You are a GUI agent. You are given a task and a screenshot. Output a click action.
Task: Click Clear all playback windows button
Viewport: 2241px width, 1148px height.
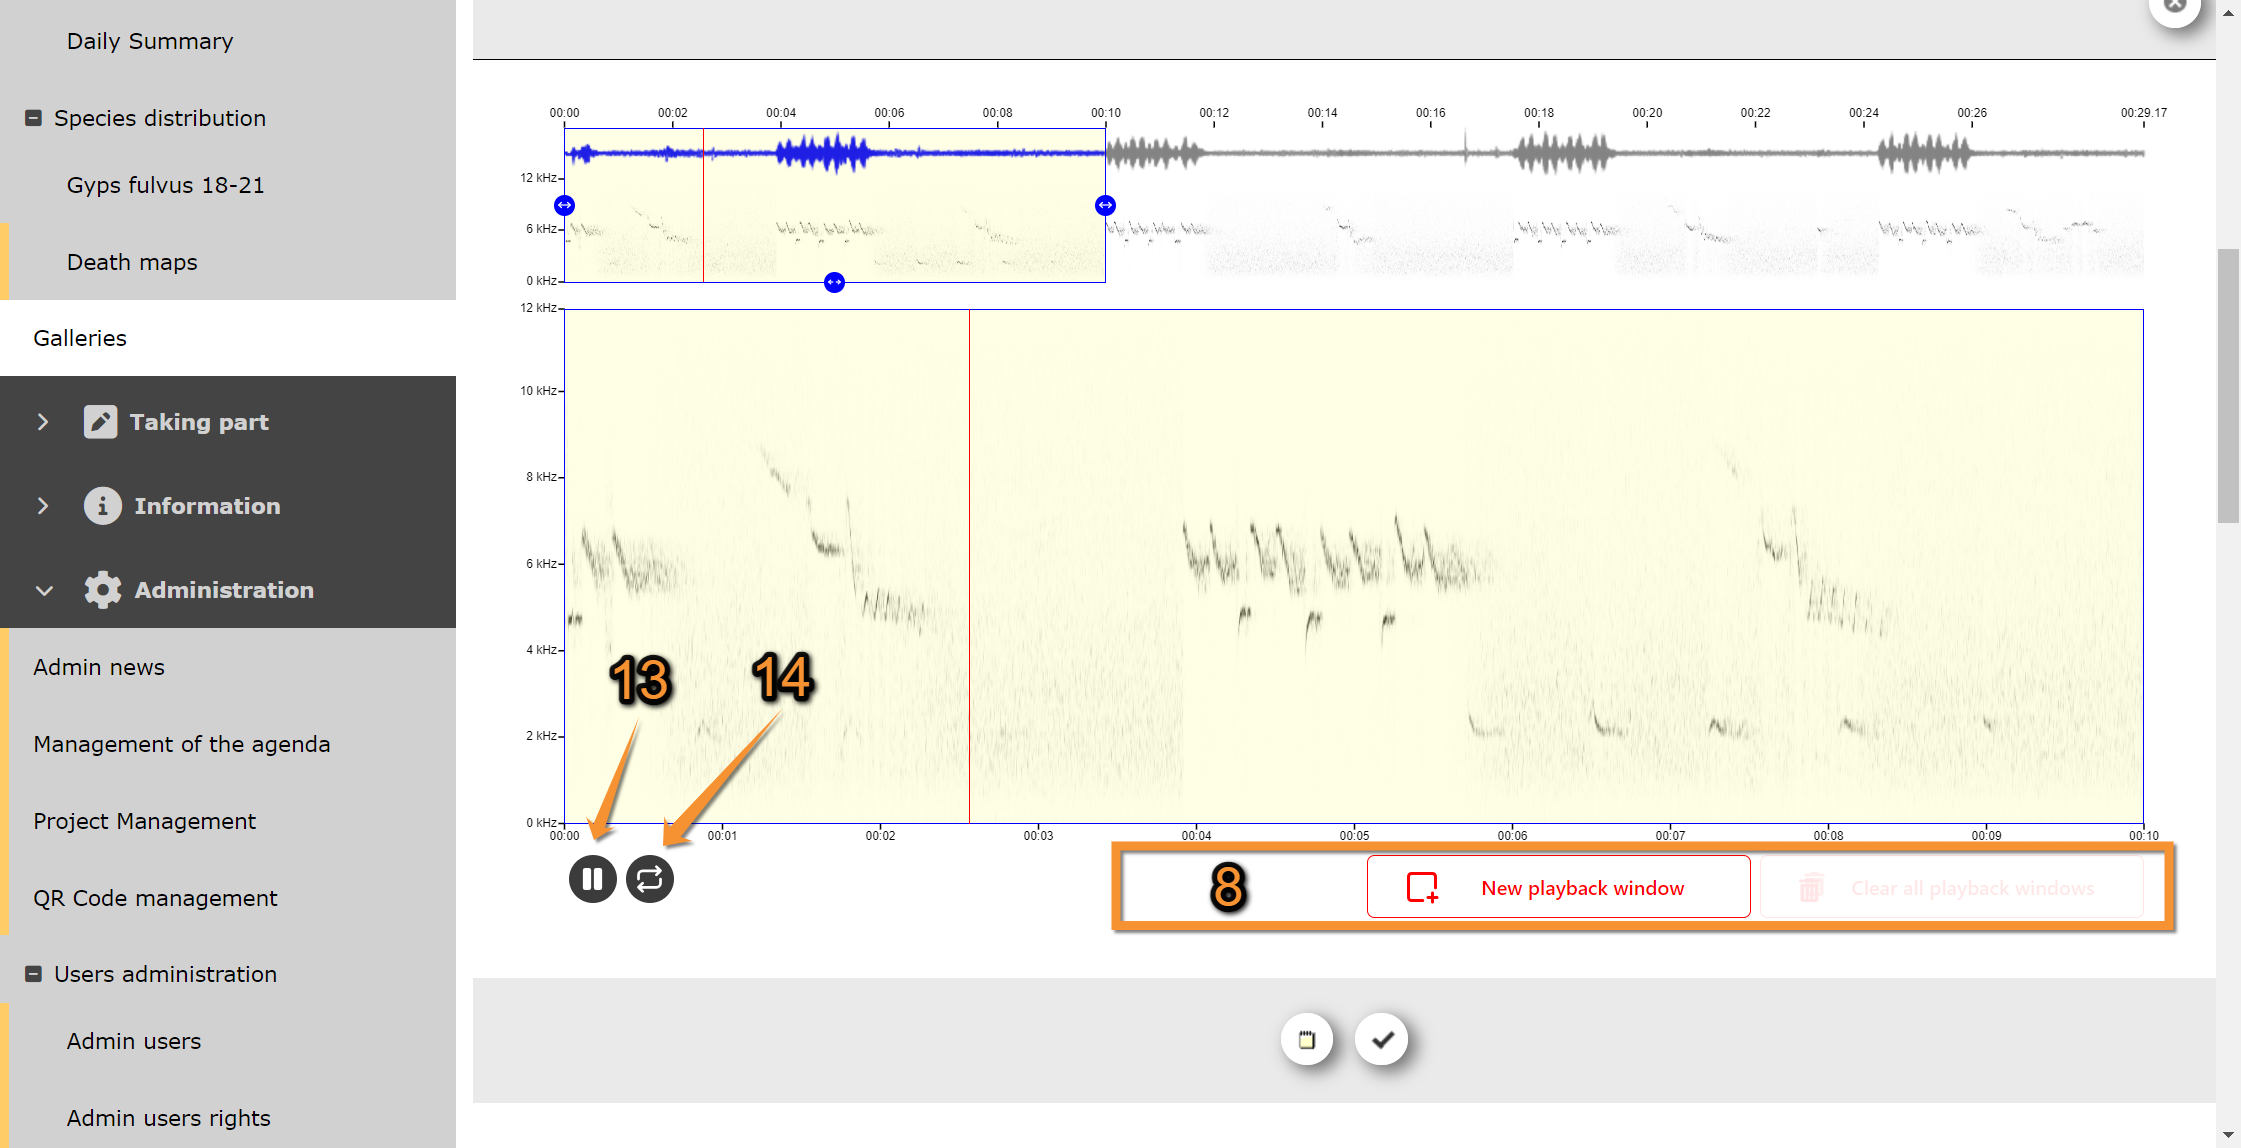point(1951,888)
